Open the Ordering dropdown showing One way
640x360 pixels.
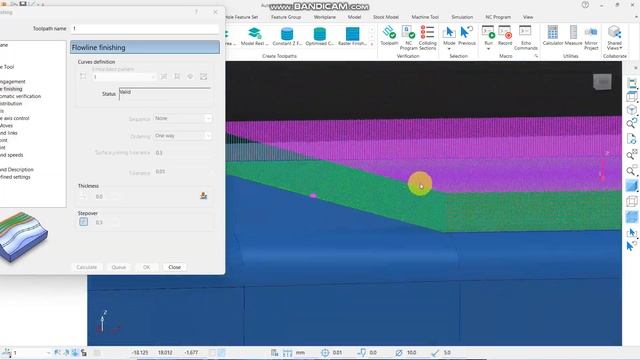pyautogui.click(x=183, y=136)
